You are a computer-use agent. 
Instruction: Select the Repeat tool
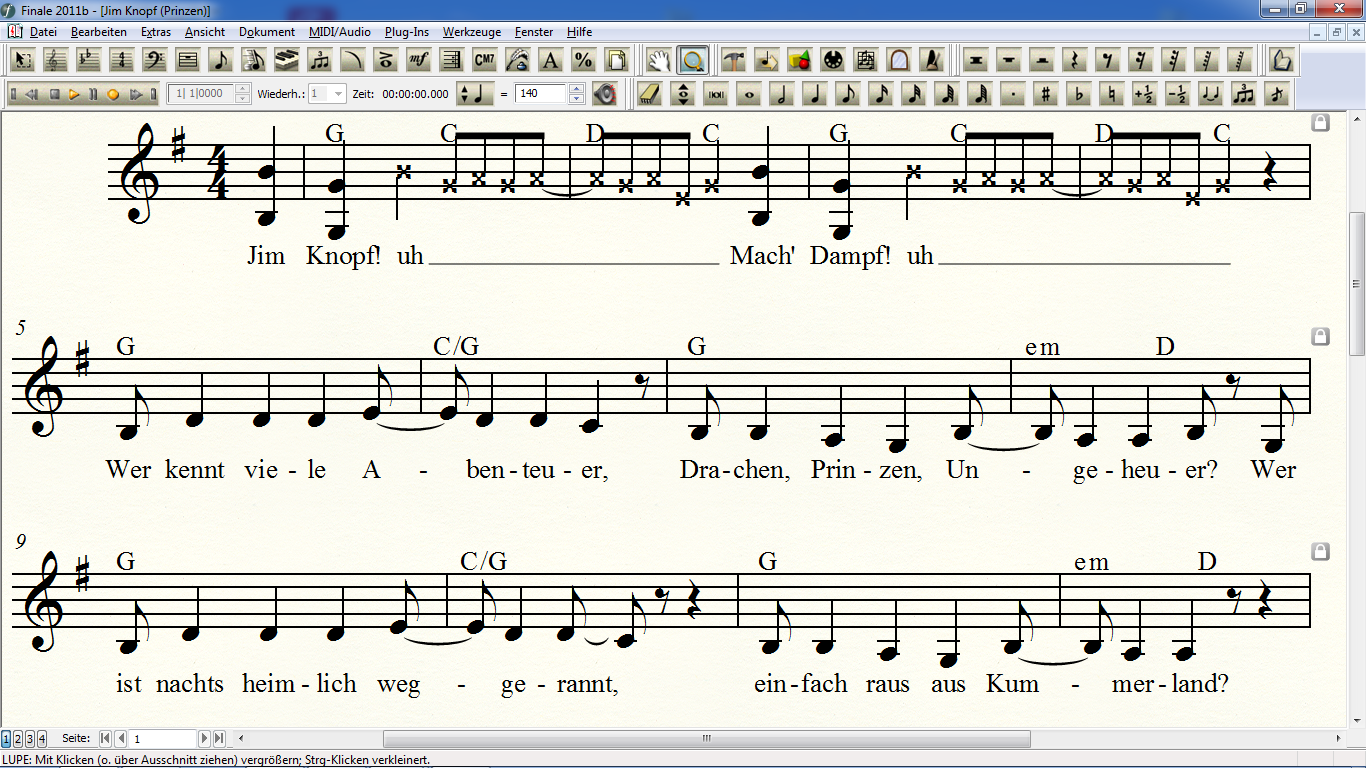point(452,60)
